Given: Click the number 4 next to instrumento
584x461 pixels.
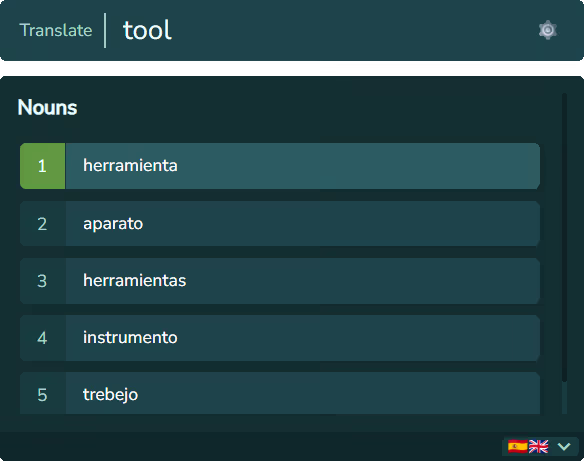Looking at the screenshot, I should (42, 338).
